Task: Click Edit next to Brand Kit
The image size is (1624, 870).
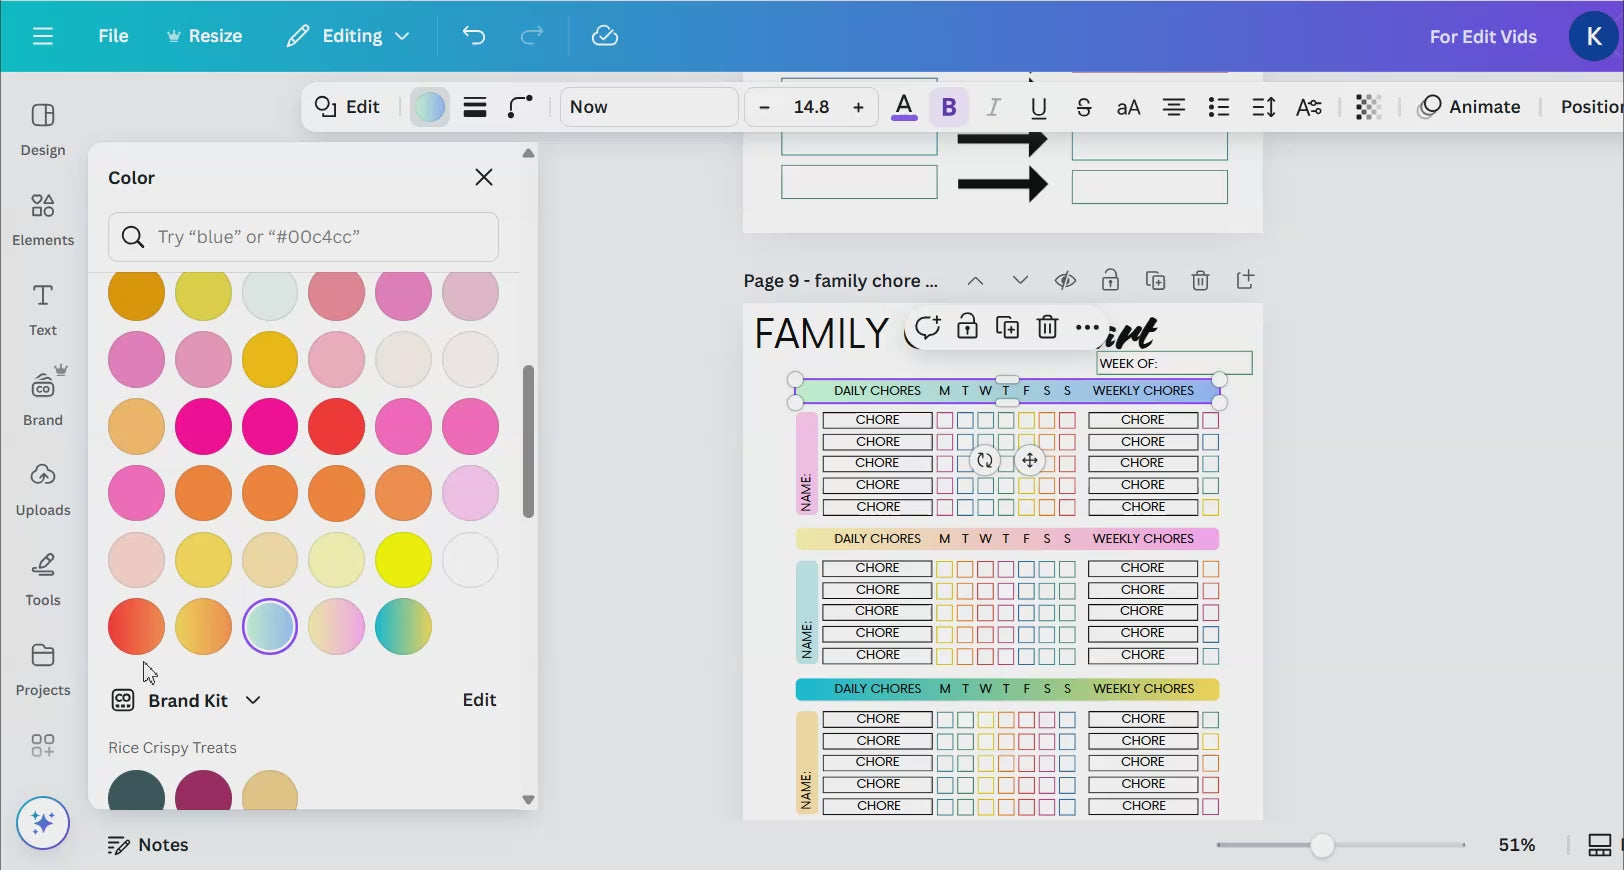Action: point(479,700)
